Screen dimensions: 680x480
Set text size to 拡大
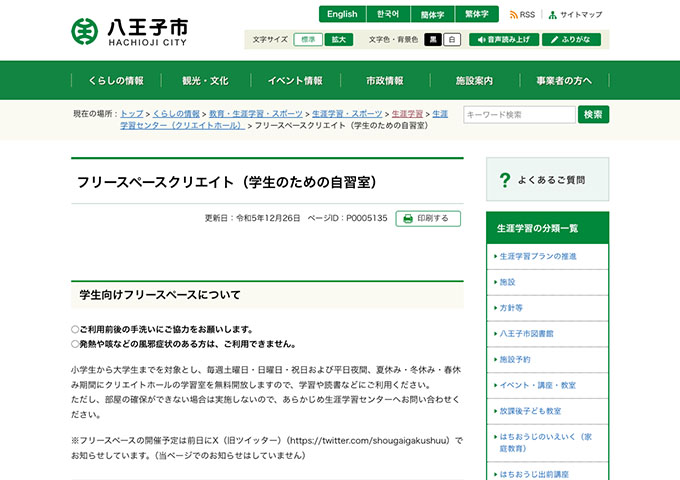point(339,39)
